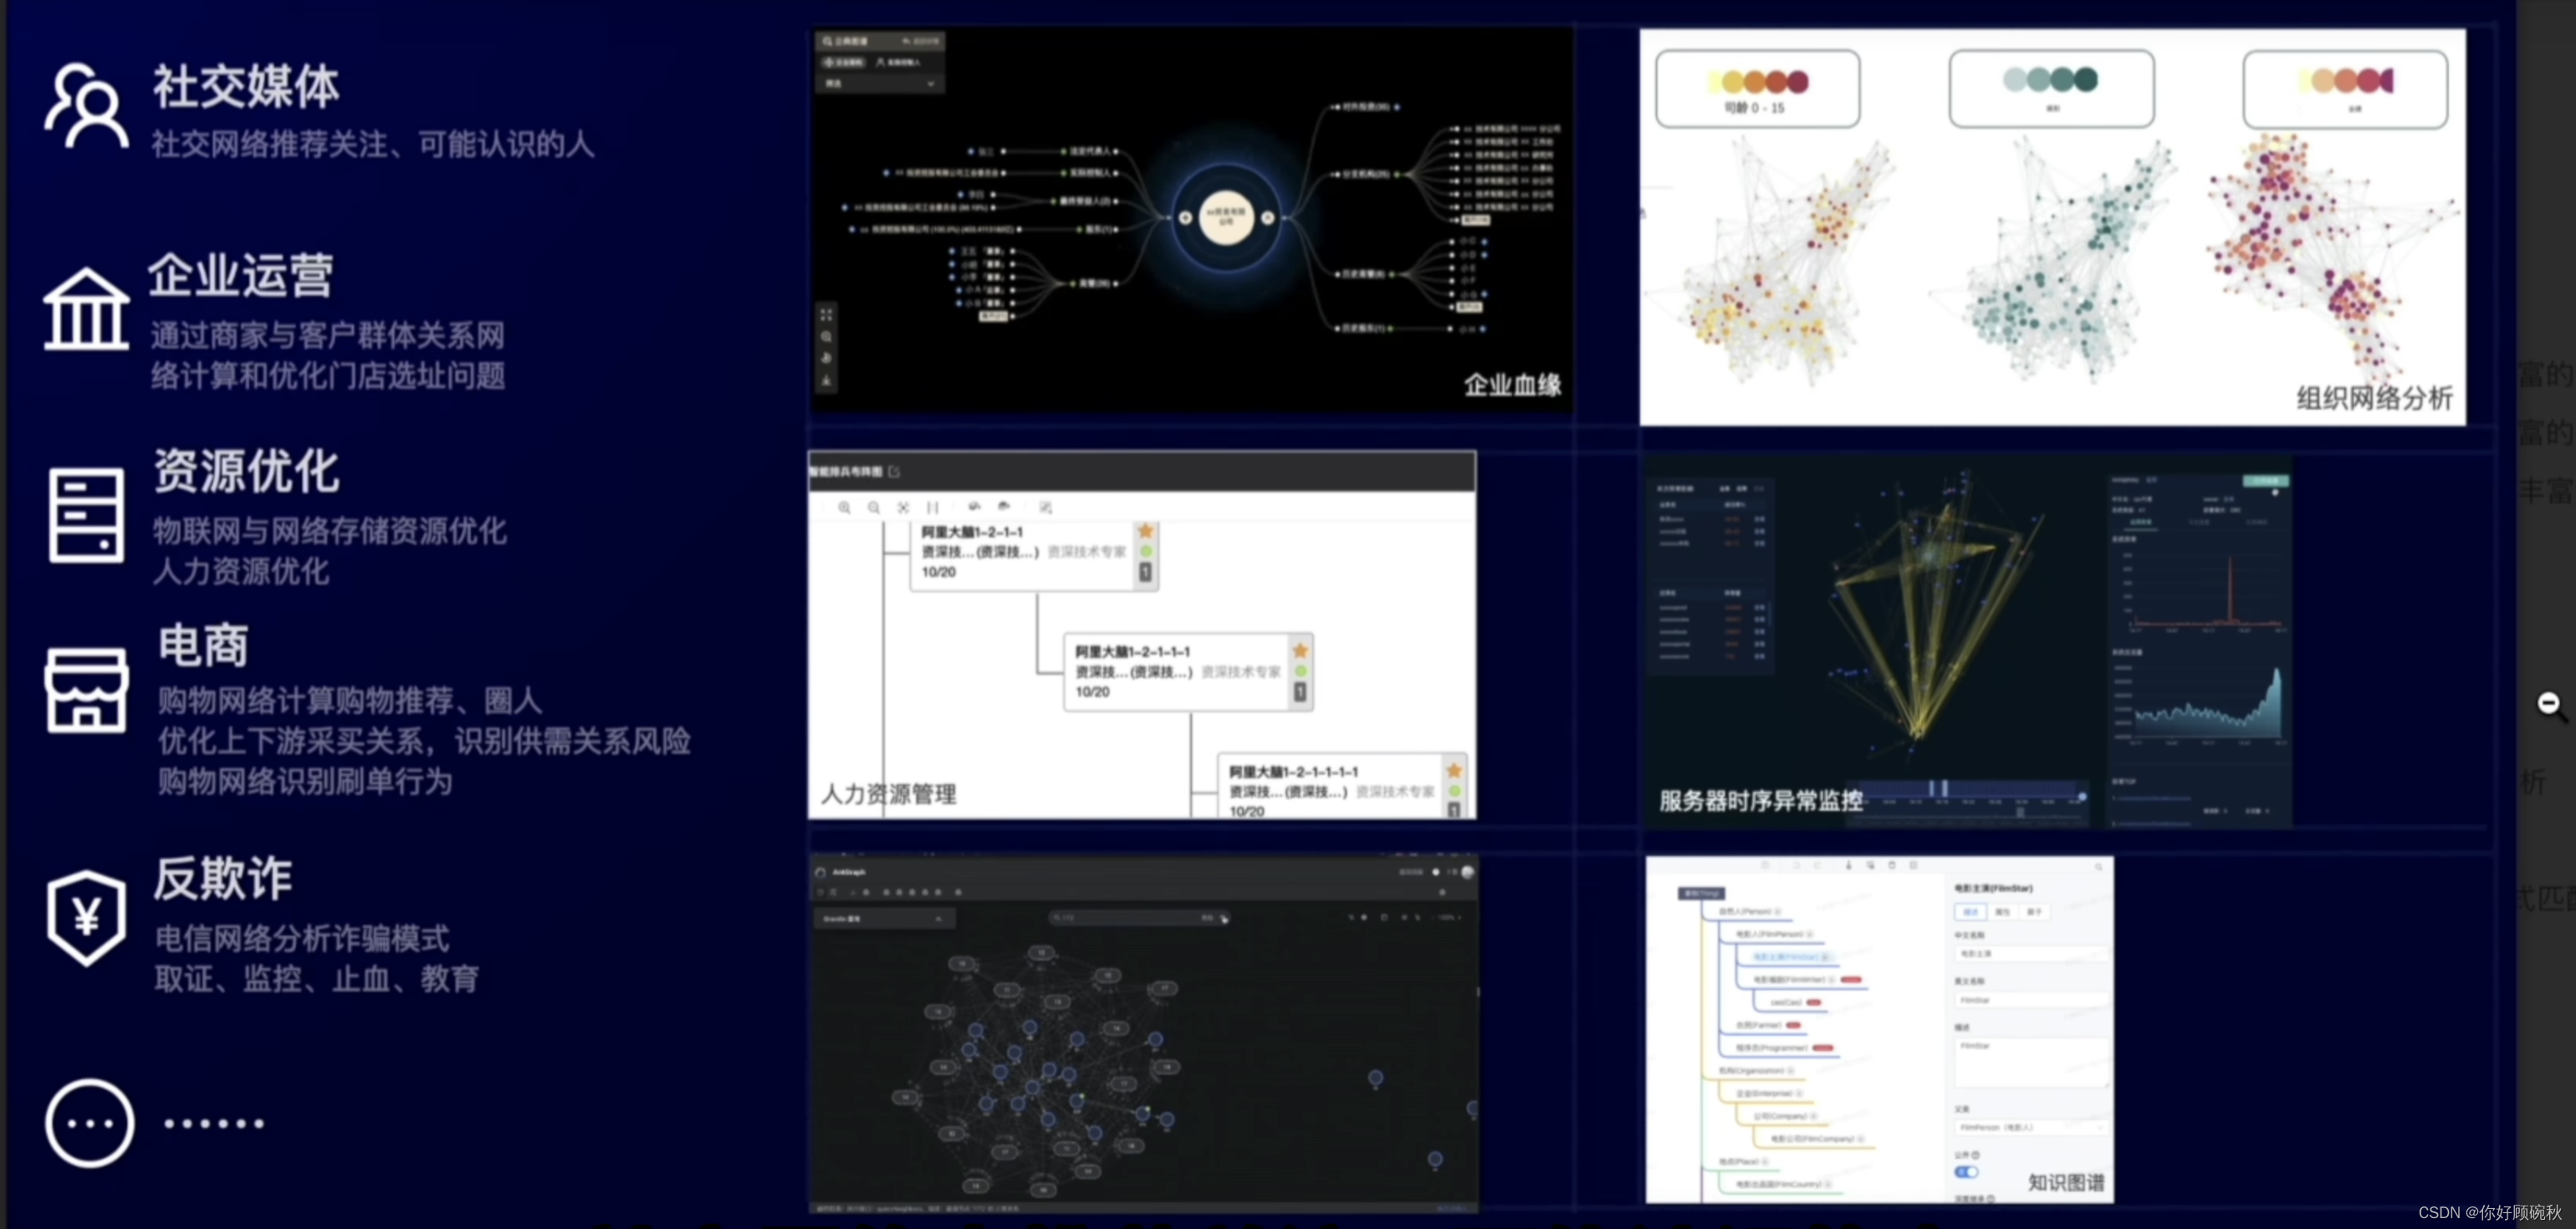Viewport: 2576px width, 1229px height.
Task: Click fit-to-screen icon in 人力资源管理 toolbar
Action: coord(903,508)
